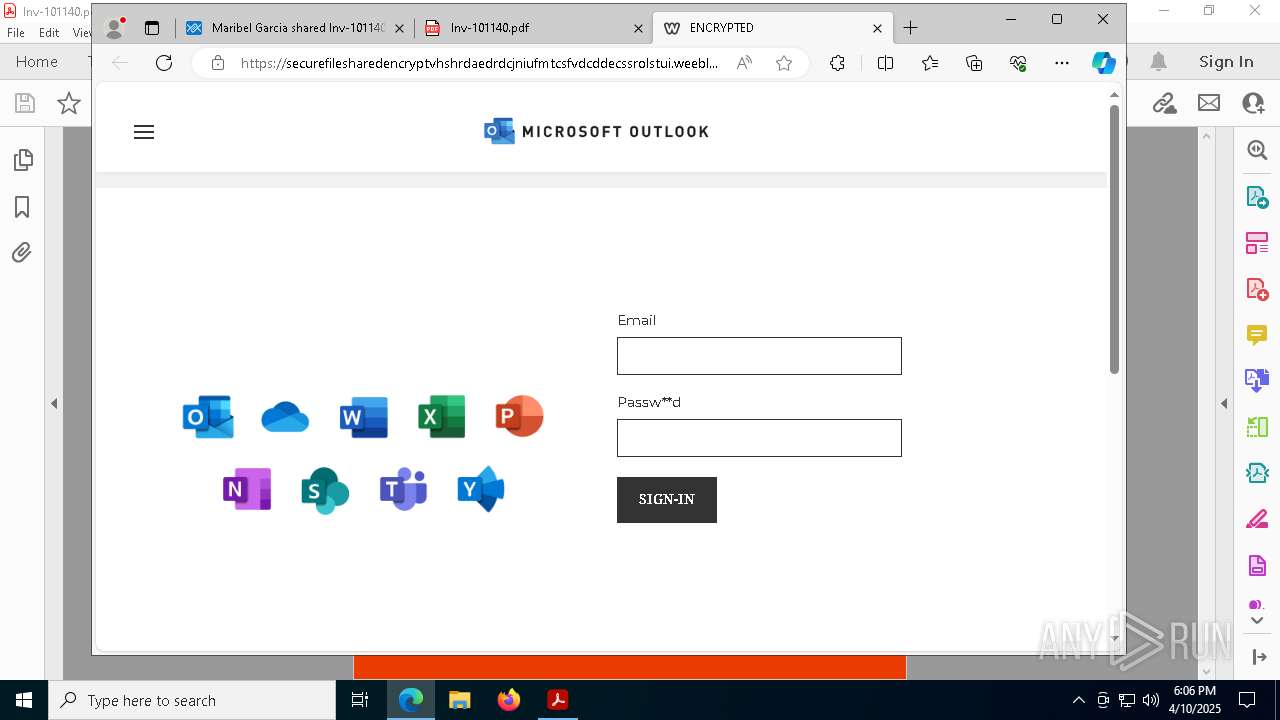Open Acrobat notifications bell
The image size is (1280, 720).
pyautogui.click(x=1158, y=62)
